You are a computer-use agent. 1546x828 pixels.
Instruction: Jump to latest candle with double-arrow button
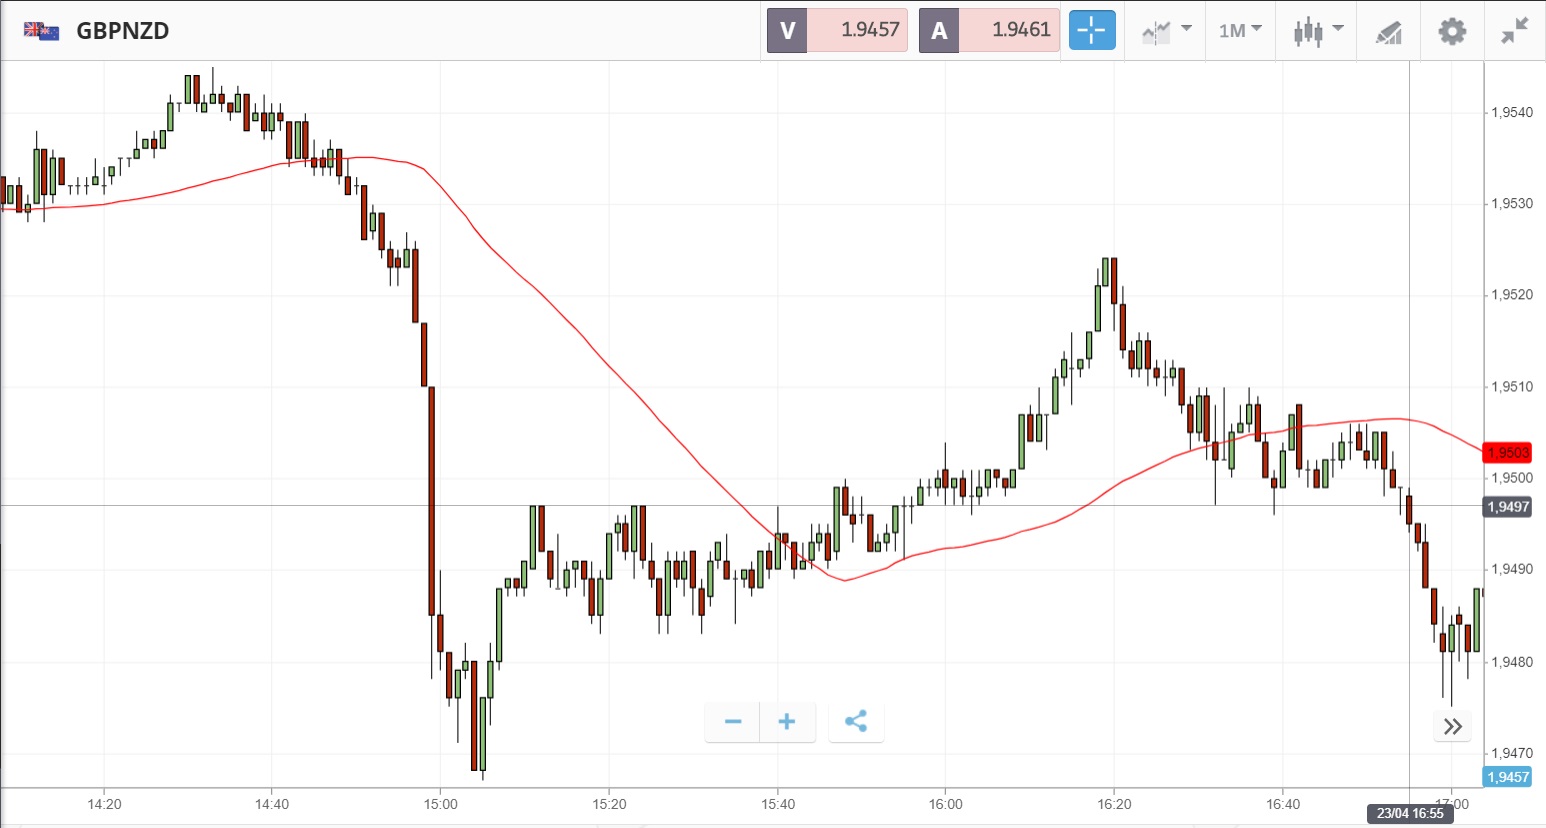click(x=1452, y=726)
